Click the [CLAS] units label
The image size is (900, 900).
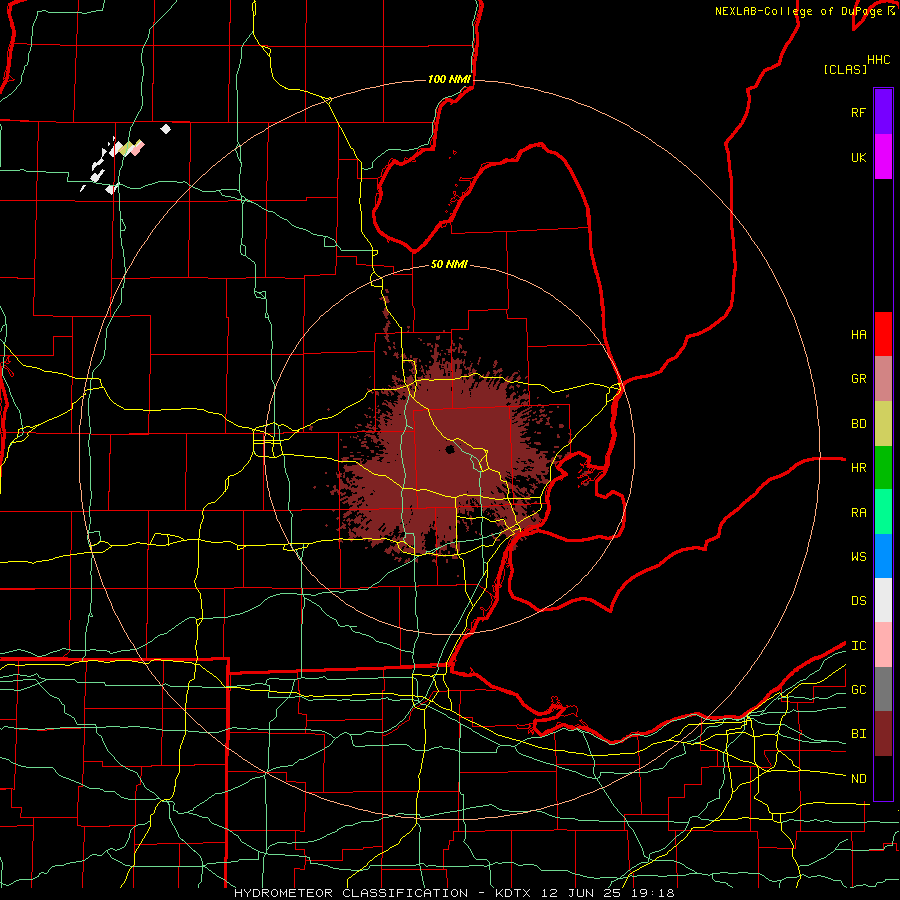pos(845,70)
